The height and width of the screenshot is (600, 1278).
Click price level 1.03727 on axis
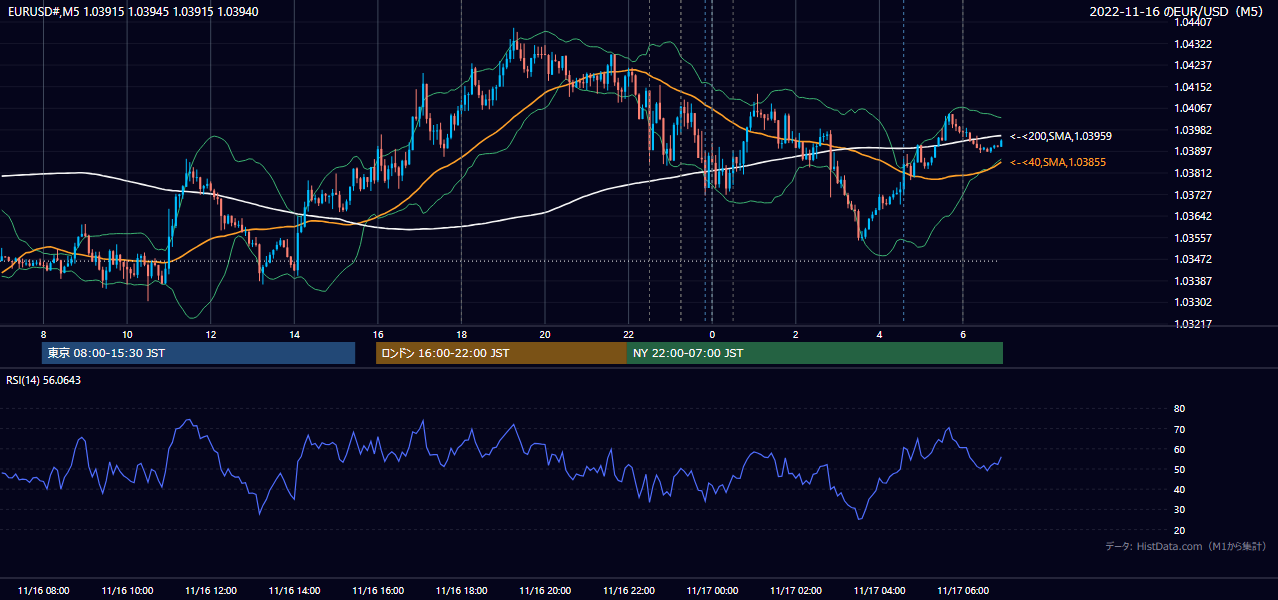point(1192,194)
